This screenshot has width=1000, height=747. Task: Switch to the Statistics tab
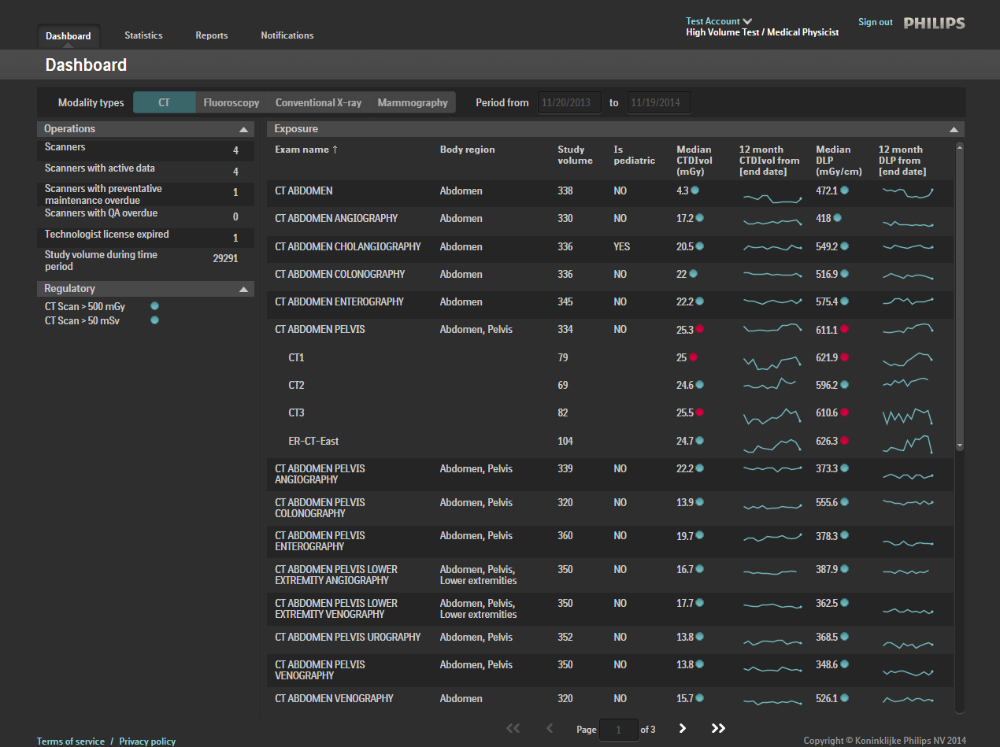coord(143,36)
